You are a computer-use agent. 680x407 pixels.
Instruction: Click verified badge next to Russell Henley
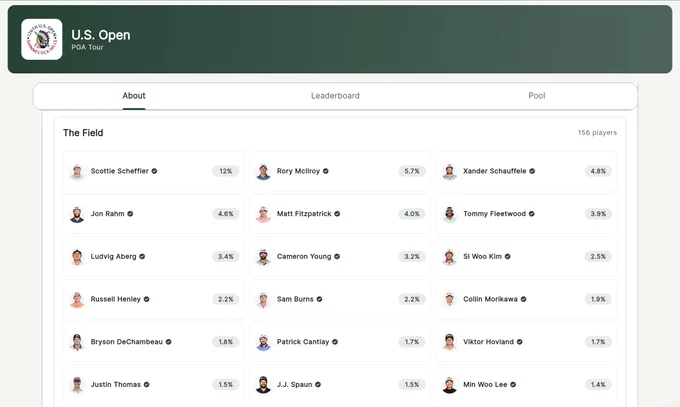coord(147,299)
